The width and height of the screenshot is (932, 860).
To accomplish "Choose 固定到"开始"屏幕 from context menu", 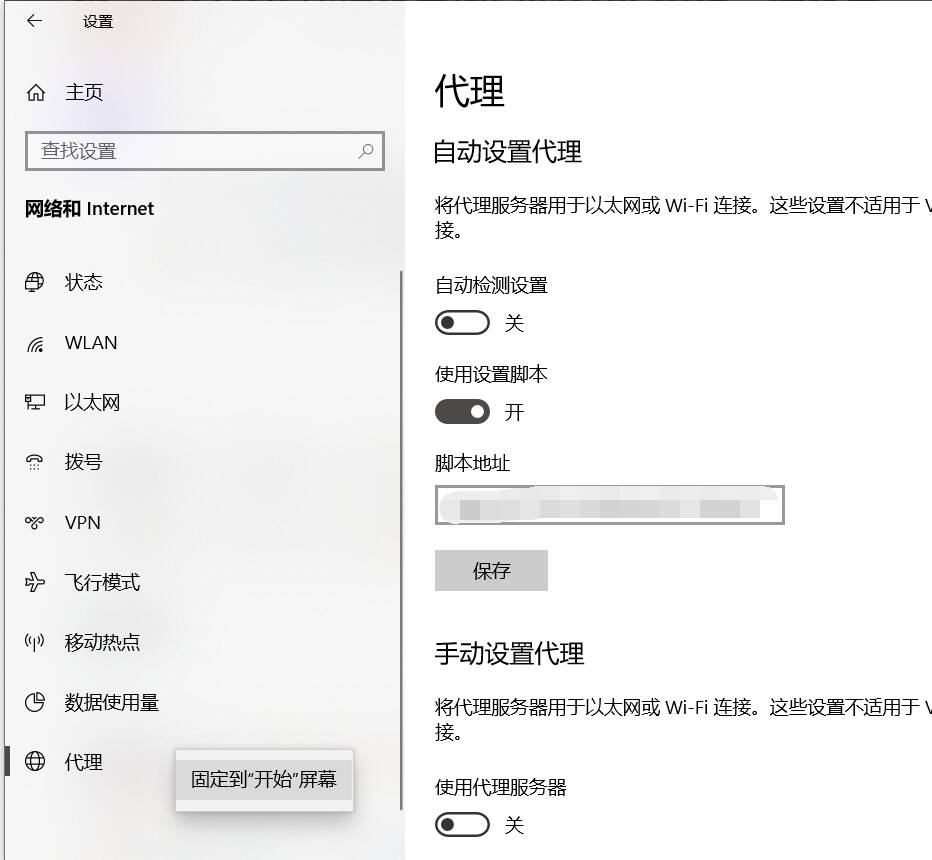I will [x=264, y=780].
